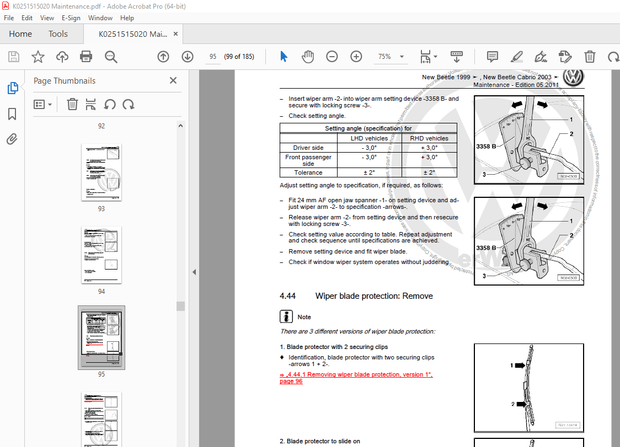
Task: Close the Page Thumbnails panel
Action: coord(173,81)
